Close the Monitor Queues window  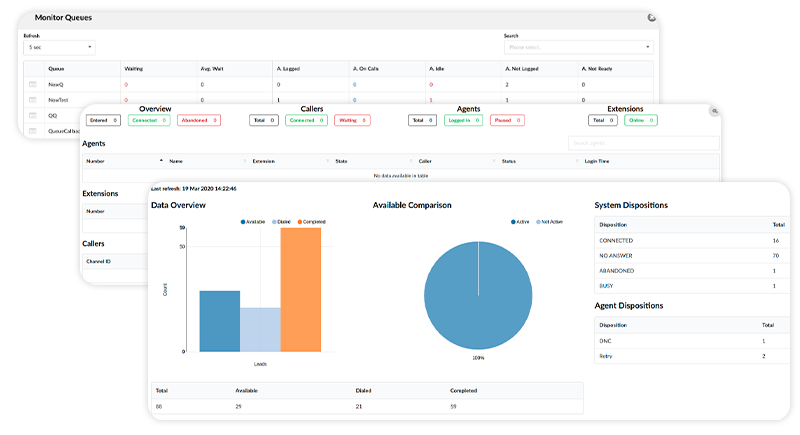click(x=652, y=17)
